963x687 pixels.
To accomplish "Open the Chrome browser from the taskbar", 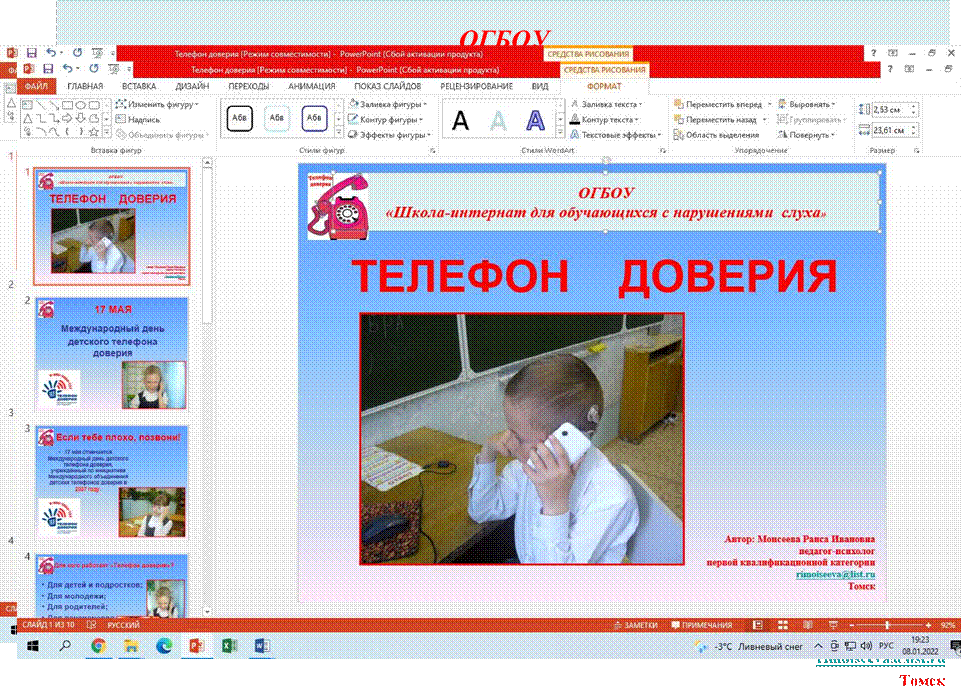I will [98, 646].
